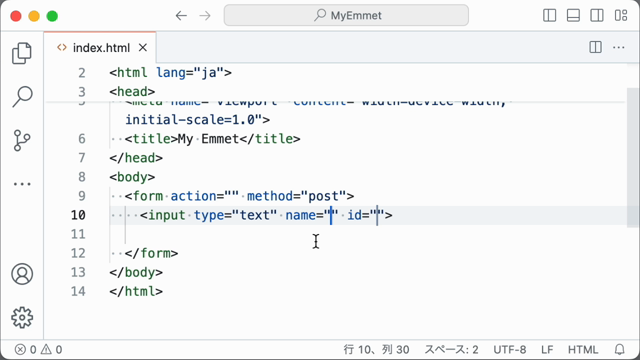
Task: Open the Customize Layout menu
Action: [x=621, y=16]
